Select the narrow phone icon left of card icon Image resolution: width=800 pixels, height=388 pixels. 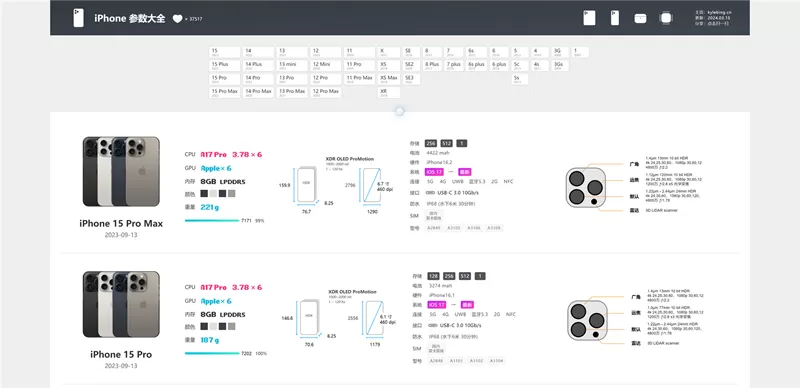point(615,18)
